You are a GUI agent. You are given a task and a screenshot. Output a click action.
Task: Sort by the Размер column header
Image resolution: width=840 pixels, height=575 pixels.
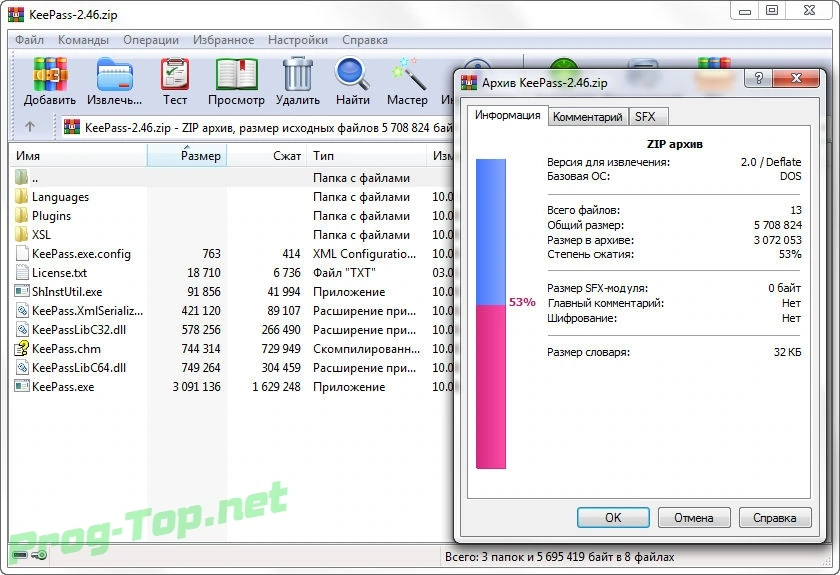(187, 155)
